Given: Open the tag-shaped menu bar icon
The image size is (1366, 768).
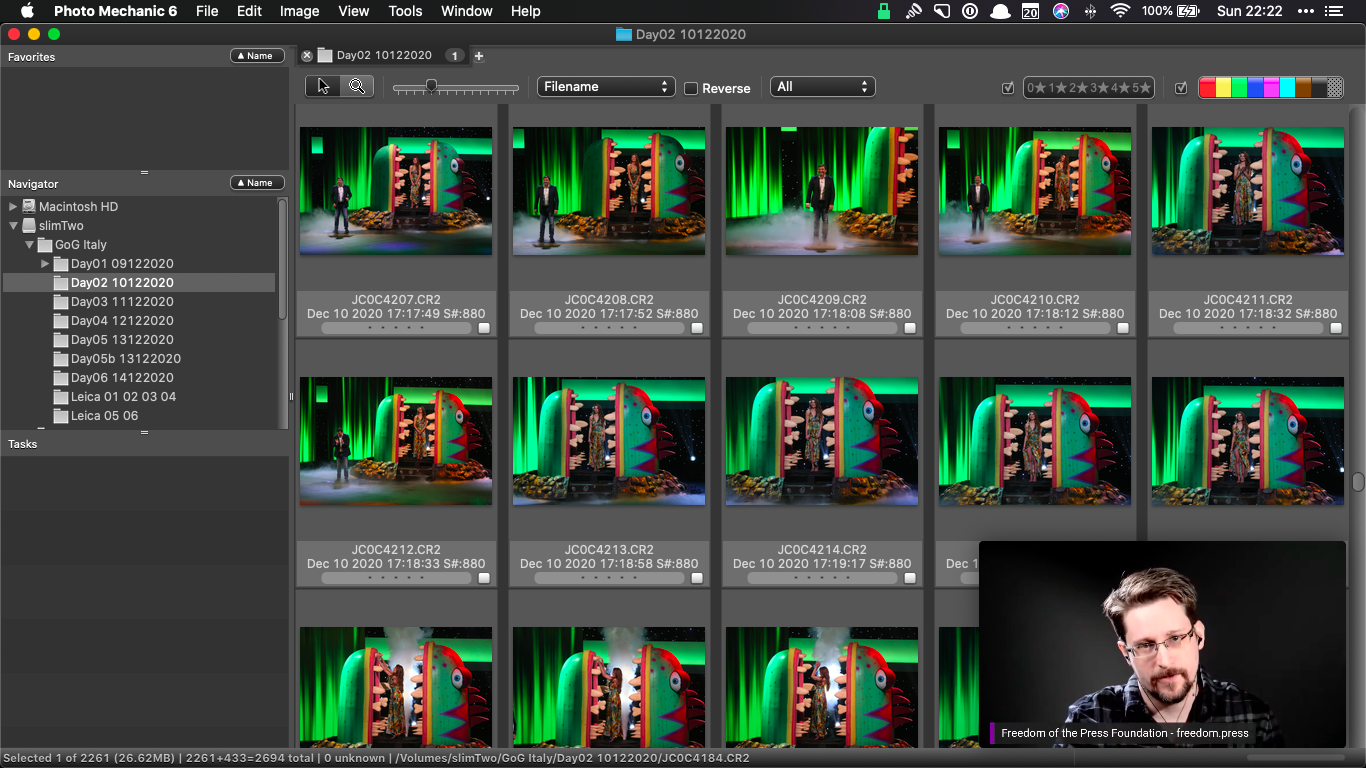Looking at the screenshot, I should pyautogui.click(x=942, y=11).
